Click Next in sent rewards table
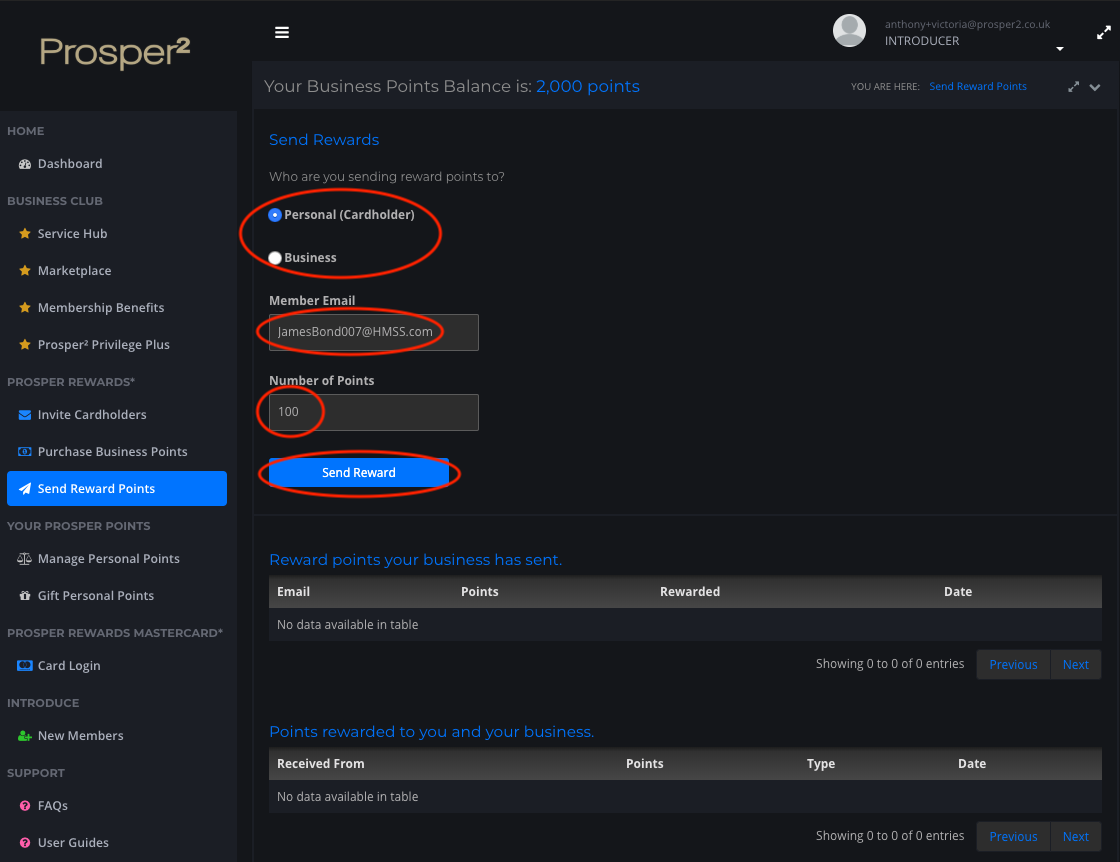Viewport: 1120px width, 862px height. (x=1075, y=665)
